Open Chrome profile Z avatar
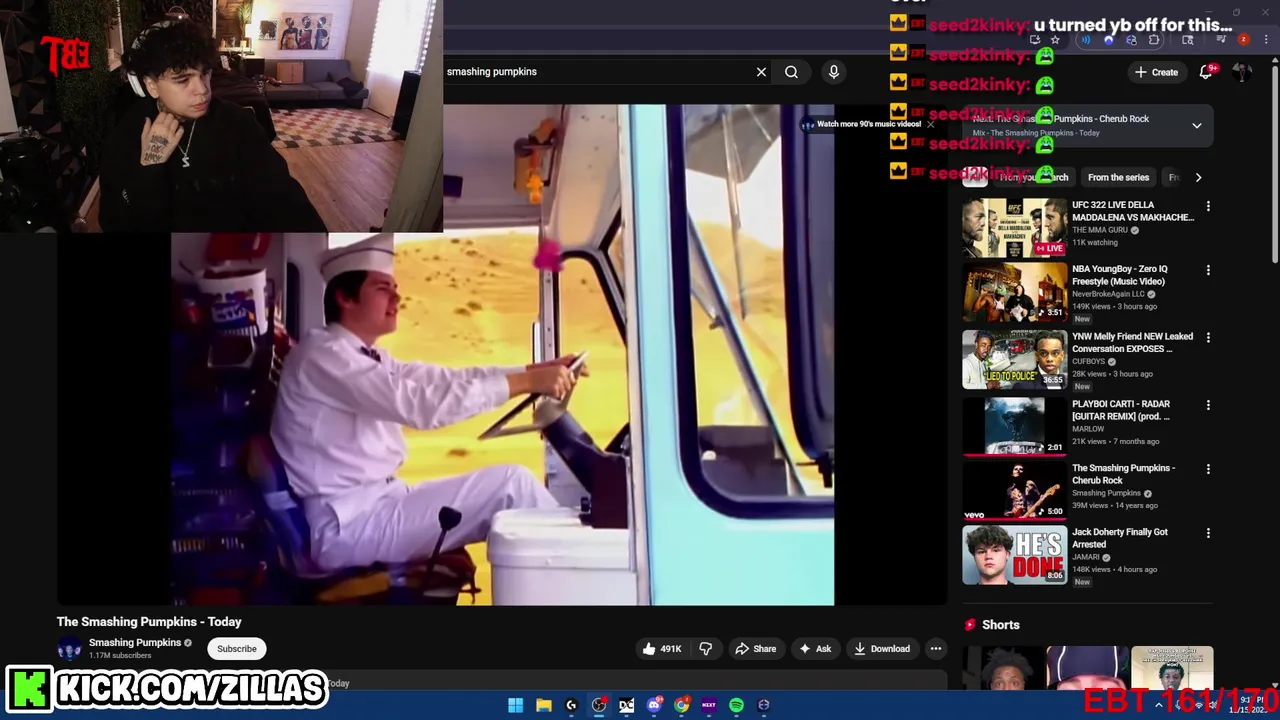Image resolution: width=1280 pixels, height=720 pixels. pyautogui.click(x=1243, y=40)
